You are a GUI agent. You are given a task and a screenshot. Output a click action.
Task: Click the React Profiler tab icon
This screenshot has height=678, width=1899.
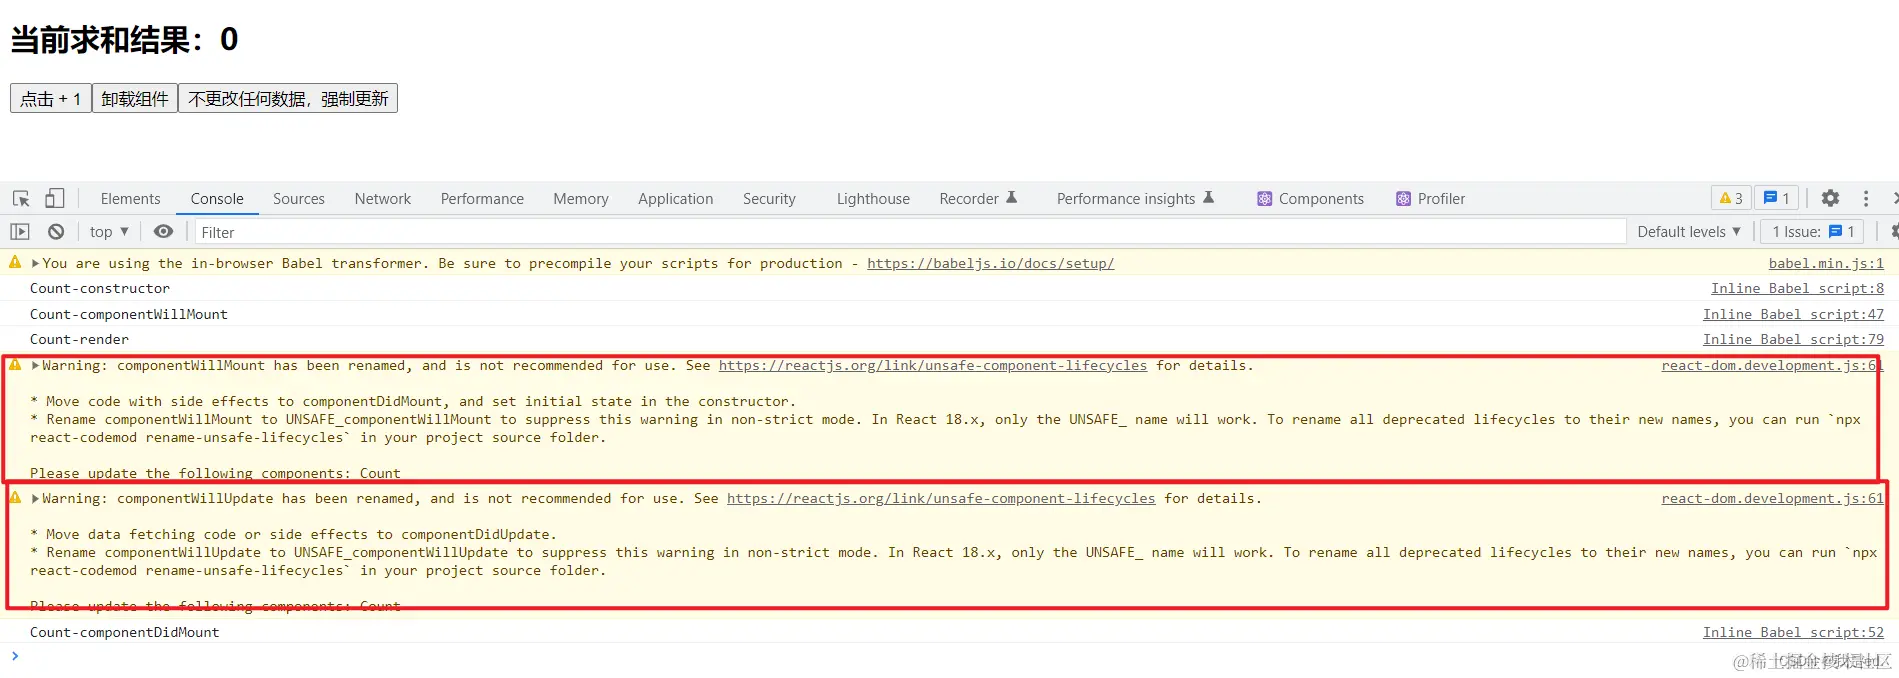tap(1403, 199)
